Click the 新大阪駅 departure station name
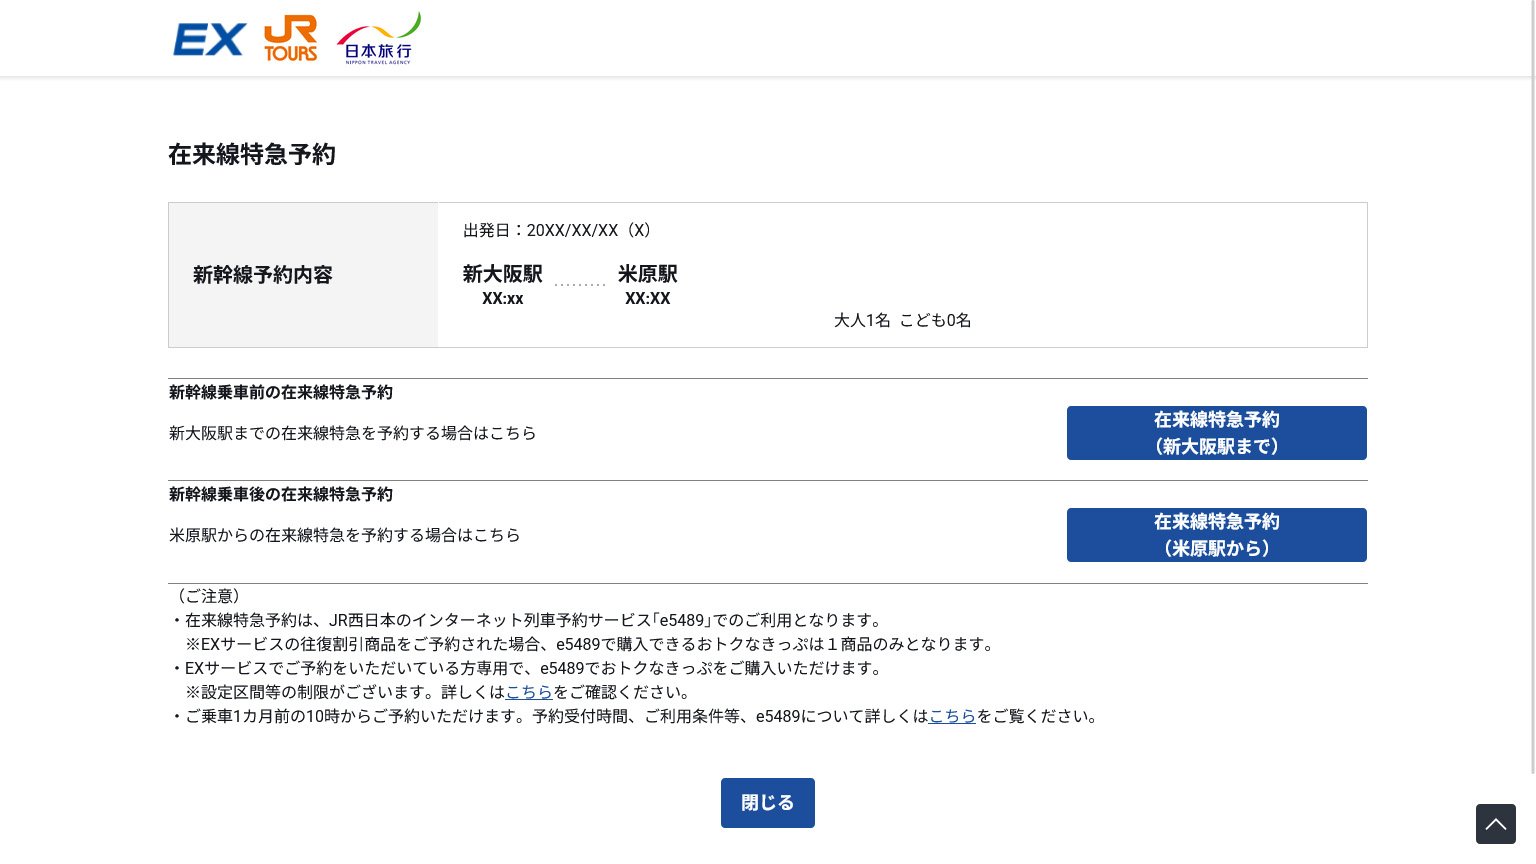Screen dimensions: 1536x864 click(502, 274)
